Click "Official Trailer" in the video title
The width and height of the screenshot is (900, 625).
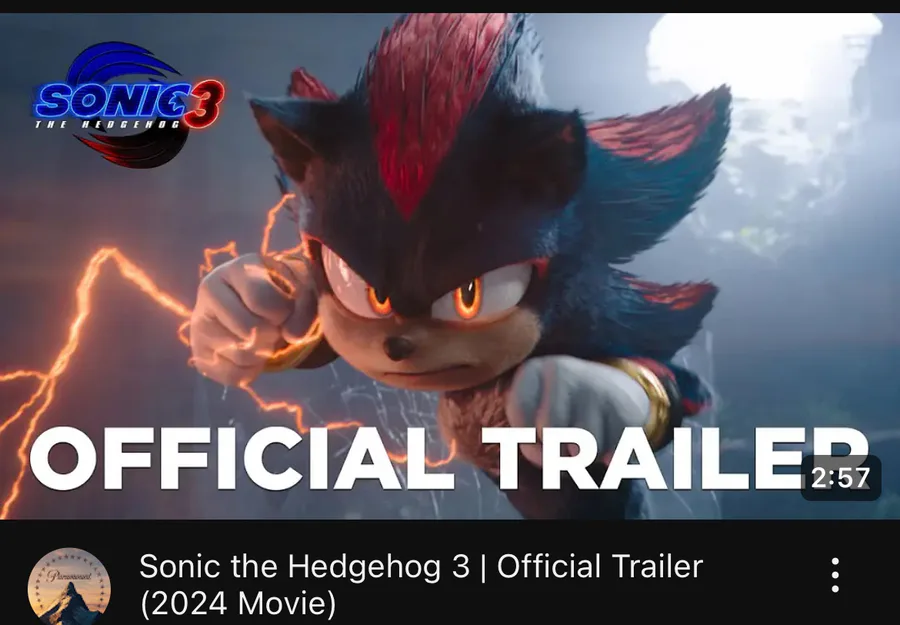pos(600,566)
